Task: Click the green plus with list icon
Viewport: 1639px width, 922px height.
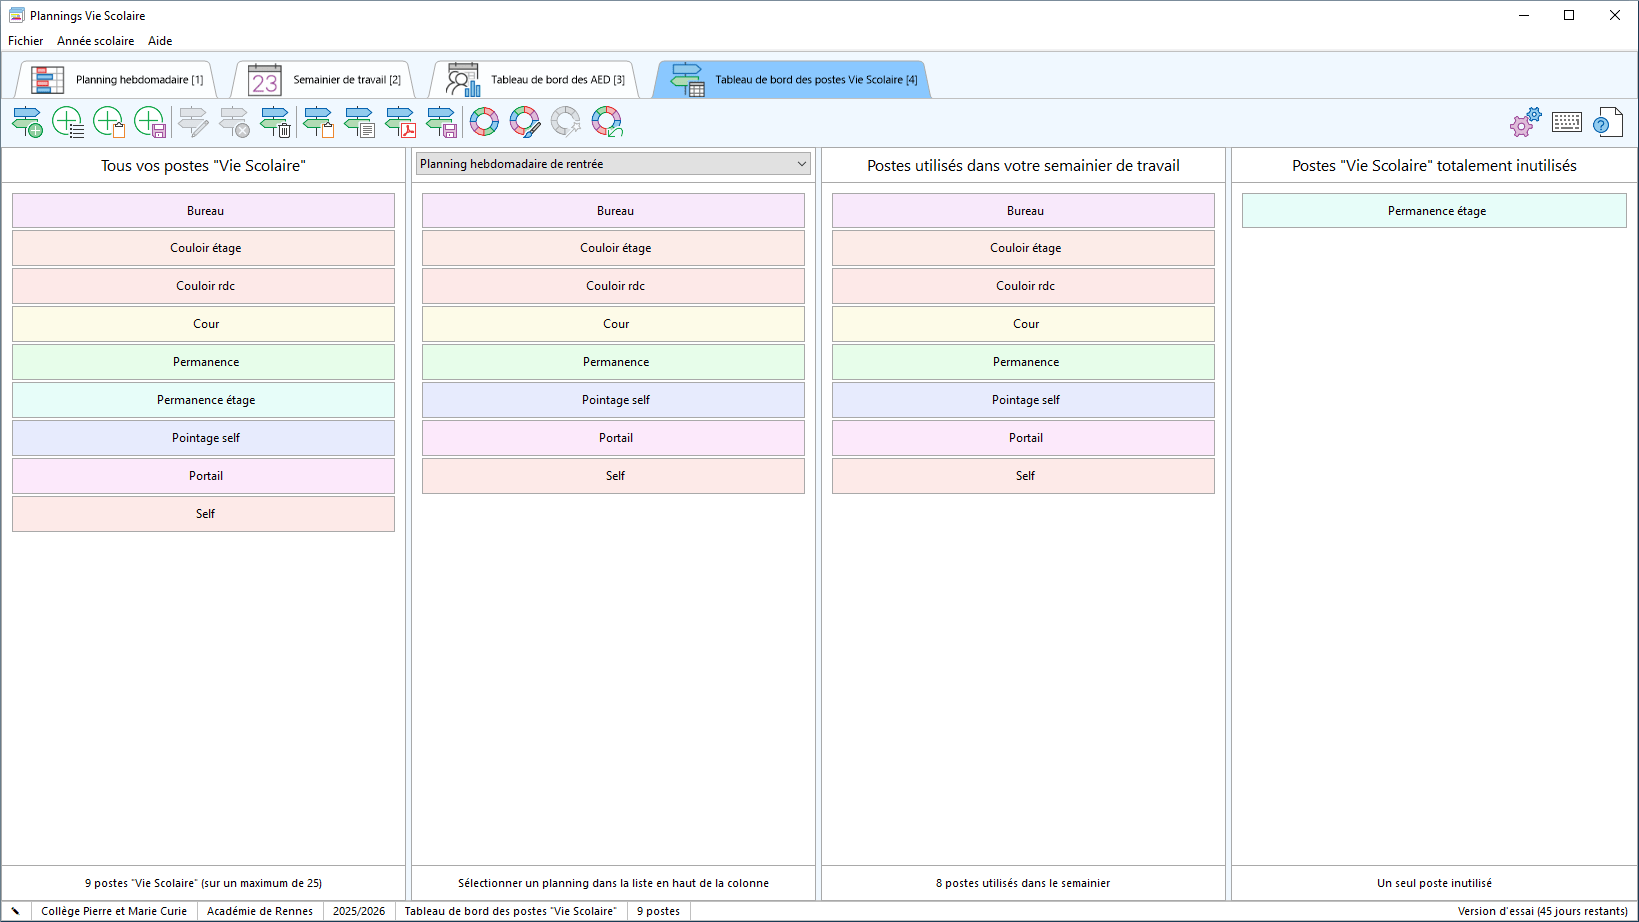Action: coord(68,122)
